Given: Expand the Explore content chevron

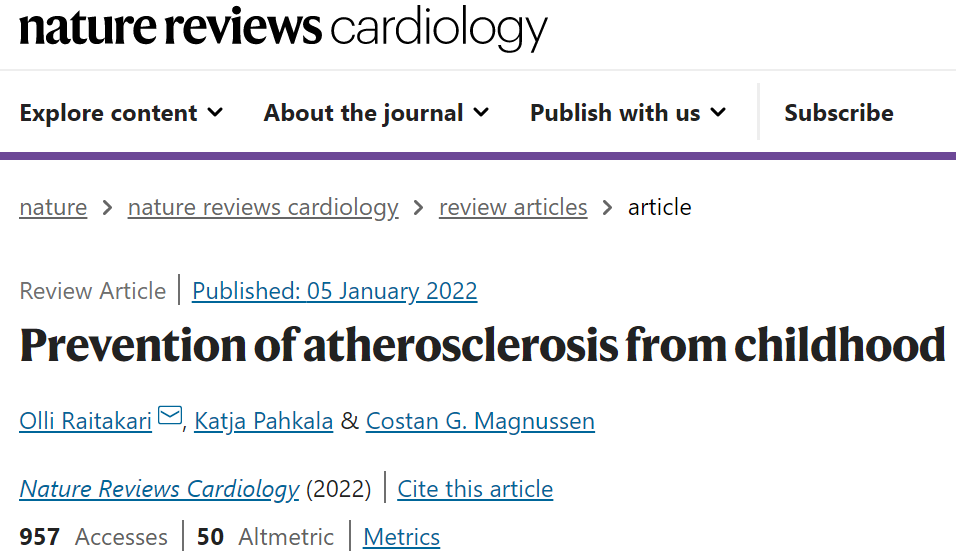Looking at the screenshot, I should 215,112.
